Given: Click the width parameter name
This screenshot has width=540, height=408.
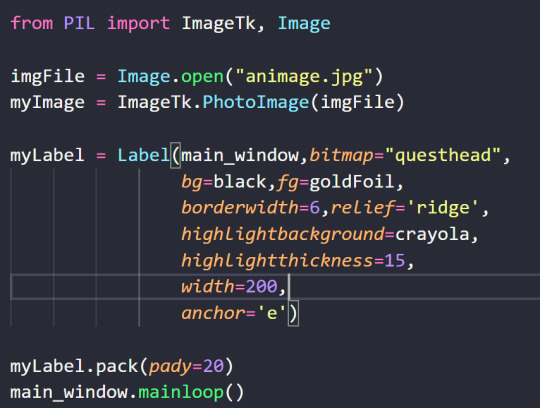Looking at the screenshot, I should click(208, 287).
